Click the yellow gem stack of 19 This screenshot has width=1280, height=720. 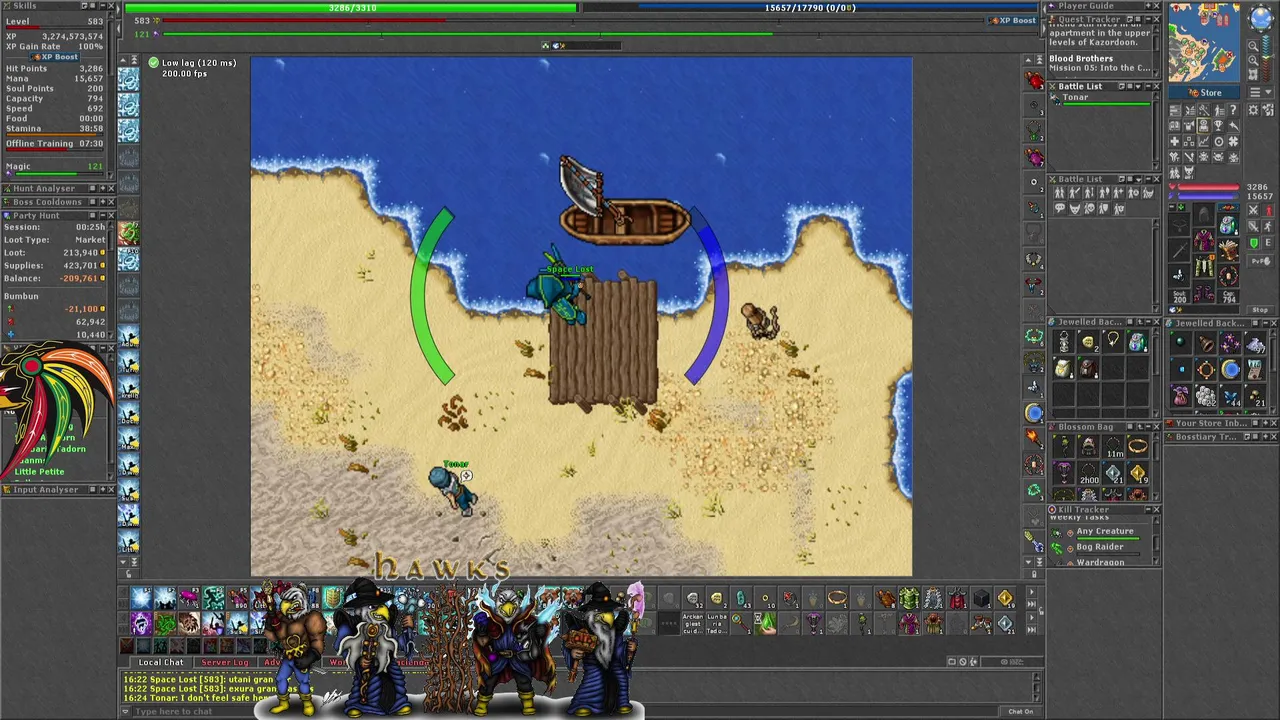pyautogui.click(x=1137, y=473)
